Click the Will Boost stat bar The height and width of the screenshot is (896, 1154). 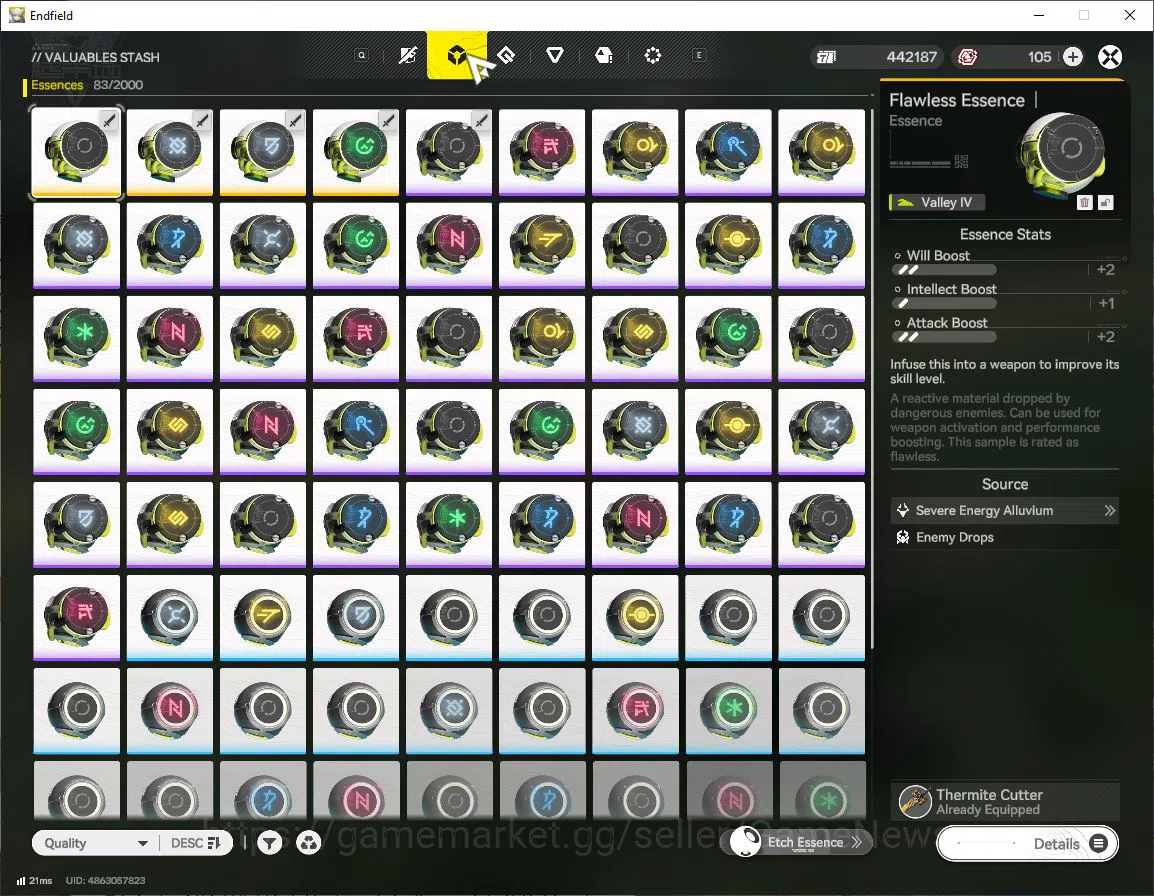pyautogui.click(x=944, y=270)
